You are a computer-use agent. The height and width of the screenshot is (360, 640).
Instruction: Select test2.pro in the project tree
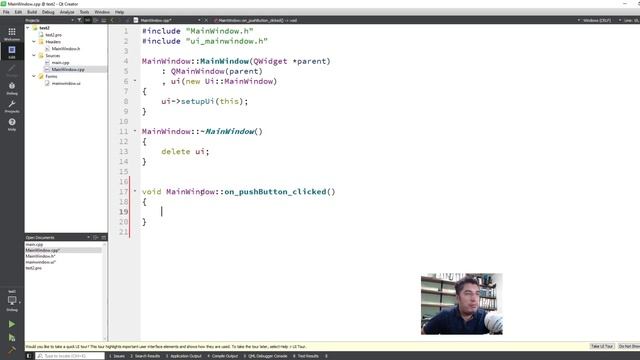pyautogui.click(x=53, y=35)
